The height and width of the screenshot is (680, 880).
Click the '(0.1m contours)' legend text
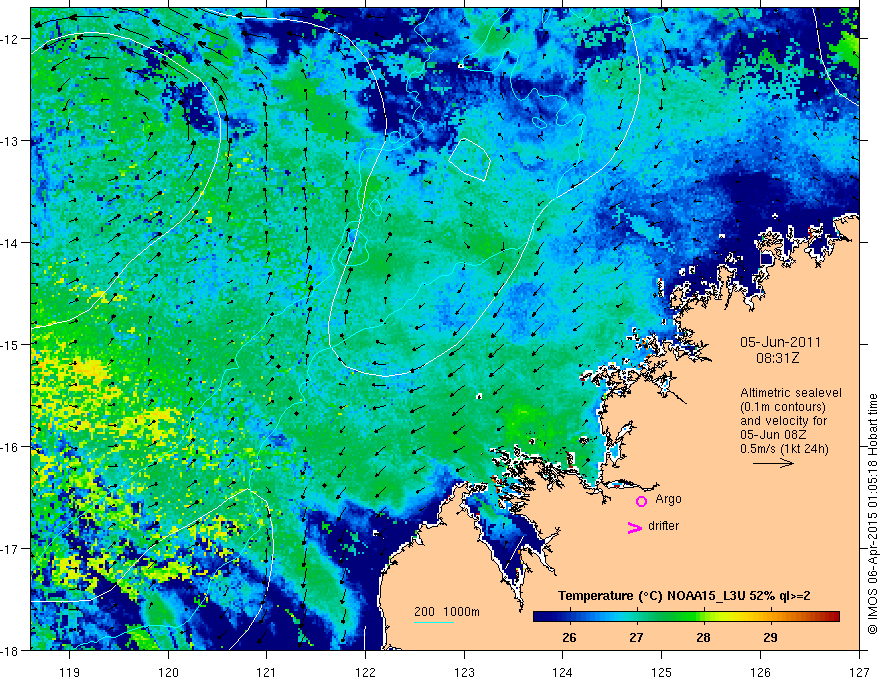click(783, 407)
